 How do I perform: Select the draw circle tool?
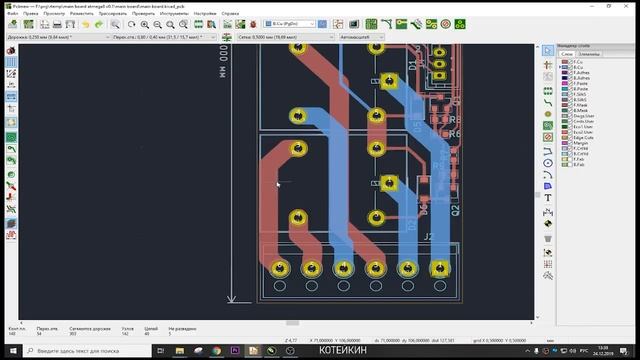tap(548, 163)
